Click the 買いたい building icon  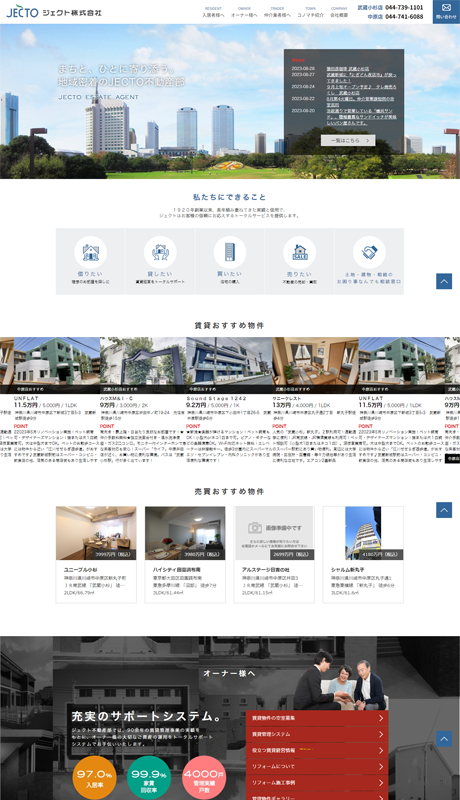(x=229, y=252)
